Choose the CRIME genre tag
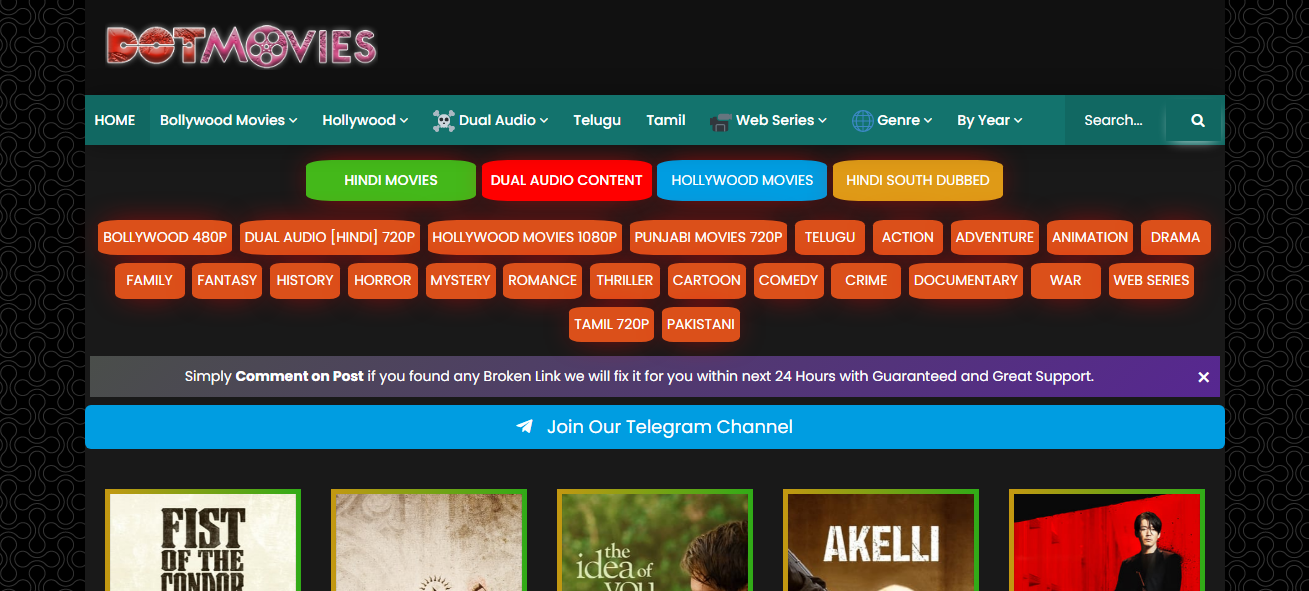This screenshot has width=1309, height=591. tap(866, 281)
